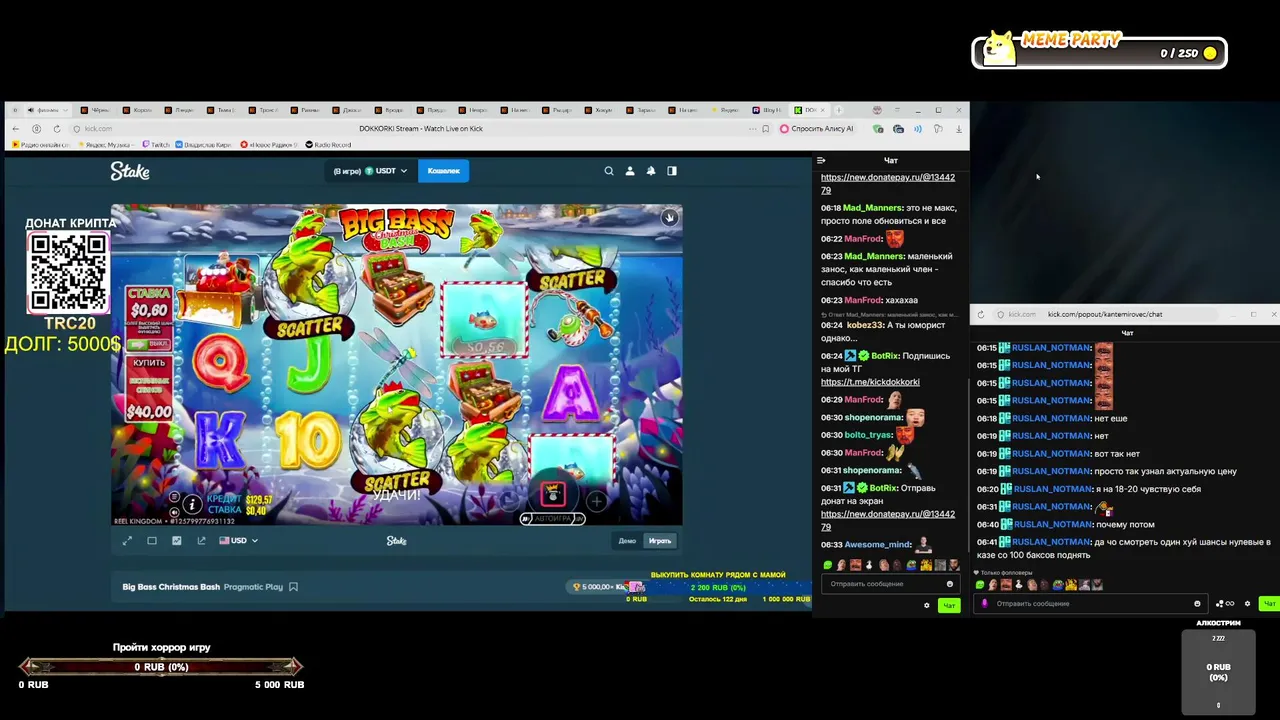
Task: Click the Спросить Алису AI button
Action: [818, 129]
